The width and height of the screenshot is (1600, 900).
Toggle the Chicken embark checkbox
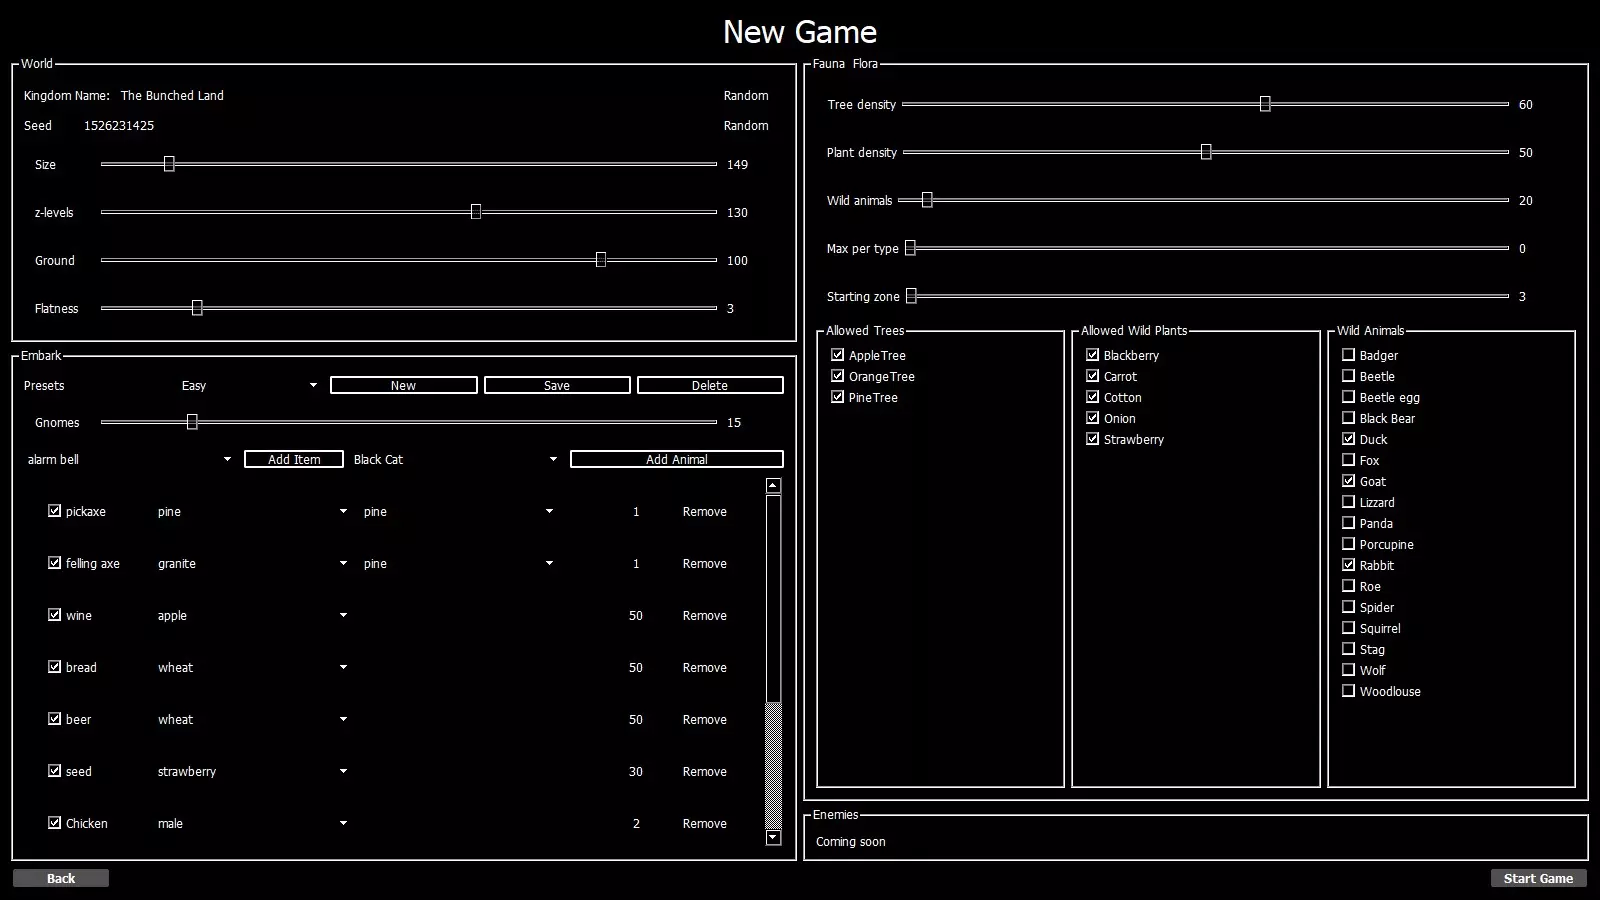point(54,823)
